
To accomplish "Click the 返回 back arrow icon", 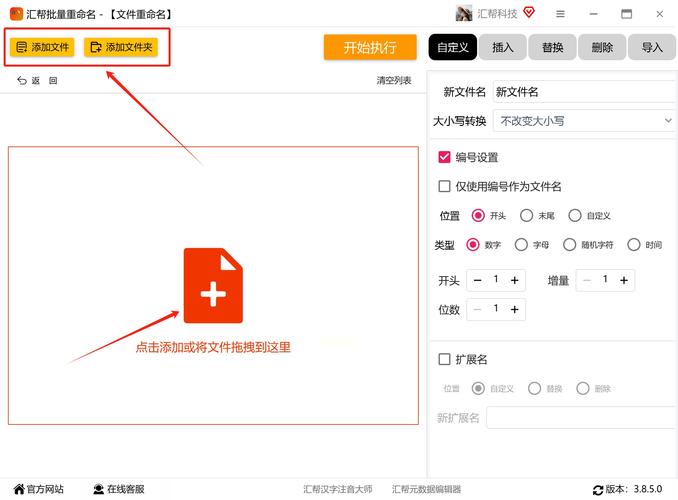I will pos(22,80).
